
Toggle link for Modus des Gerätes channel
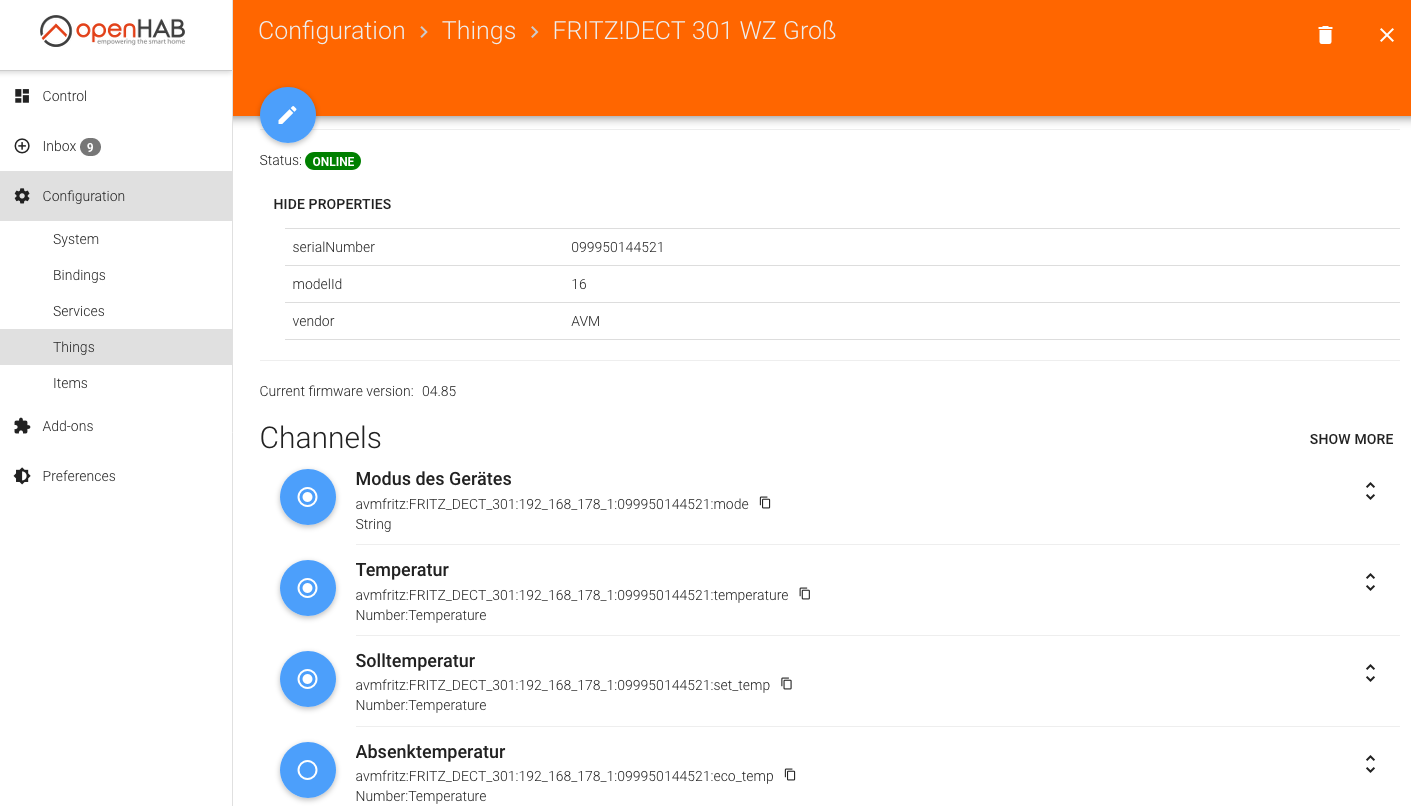click(x=308, y=497)
